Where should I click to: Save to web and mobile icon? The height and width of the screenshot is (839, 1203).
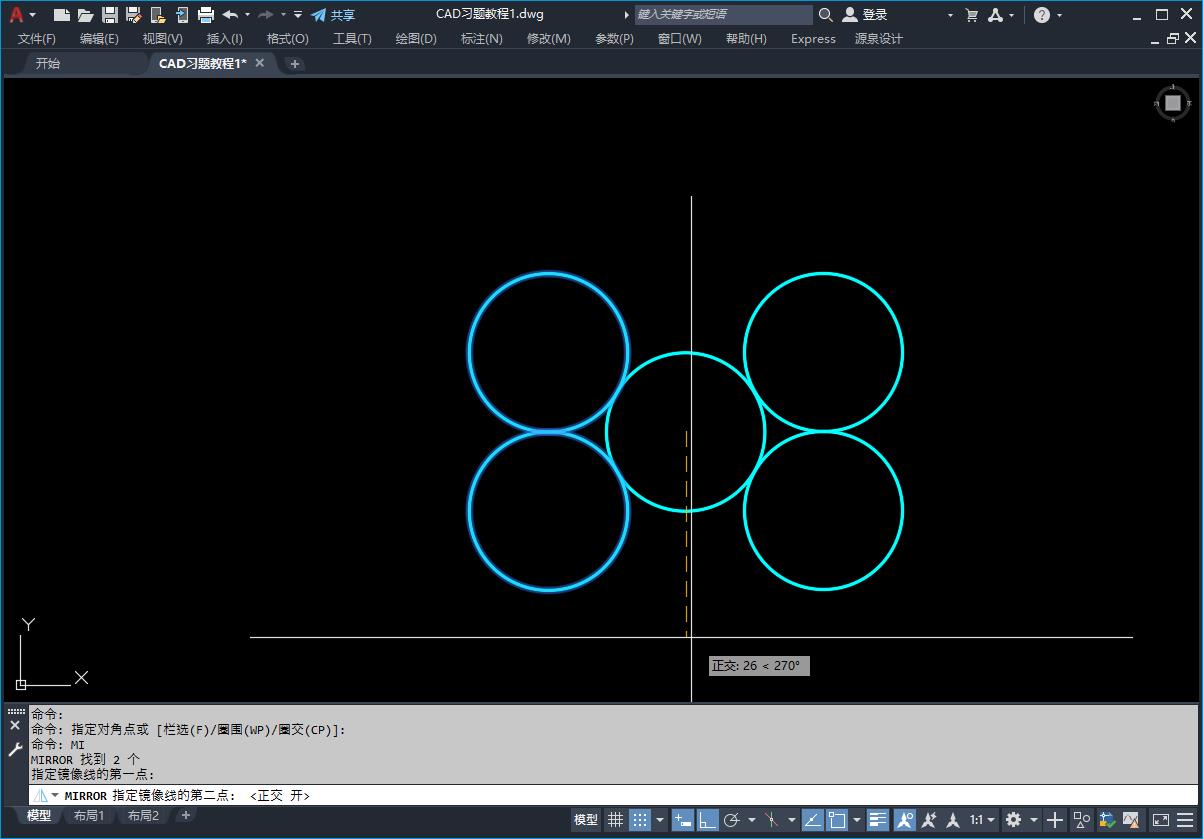(182, 15)
